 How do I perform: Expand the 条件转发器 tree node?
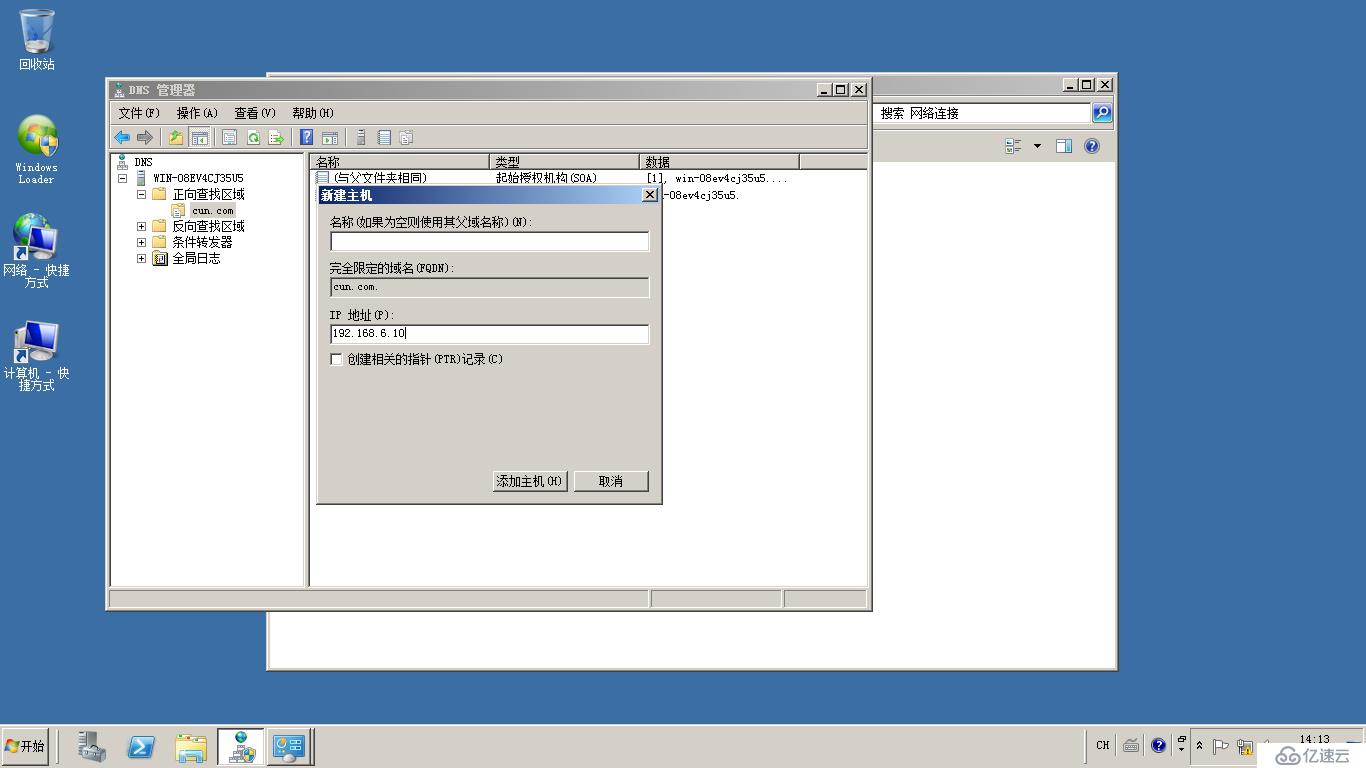click(x=141, y=242)
